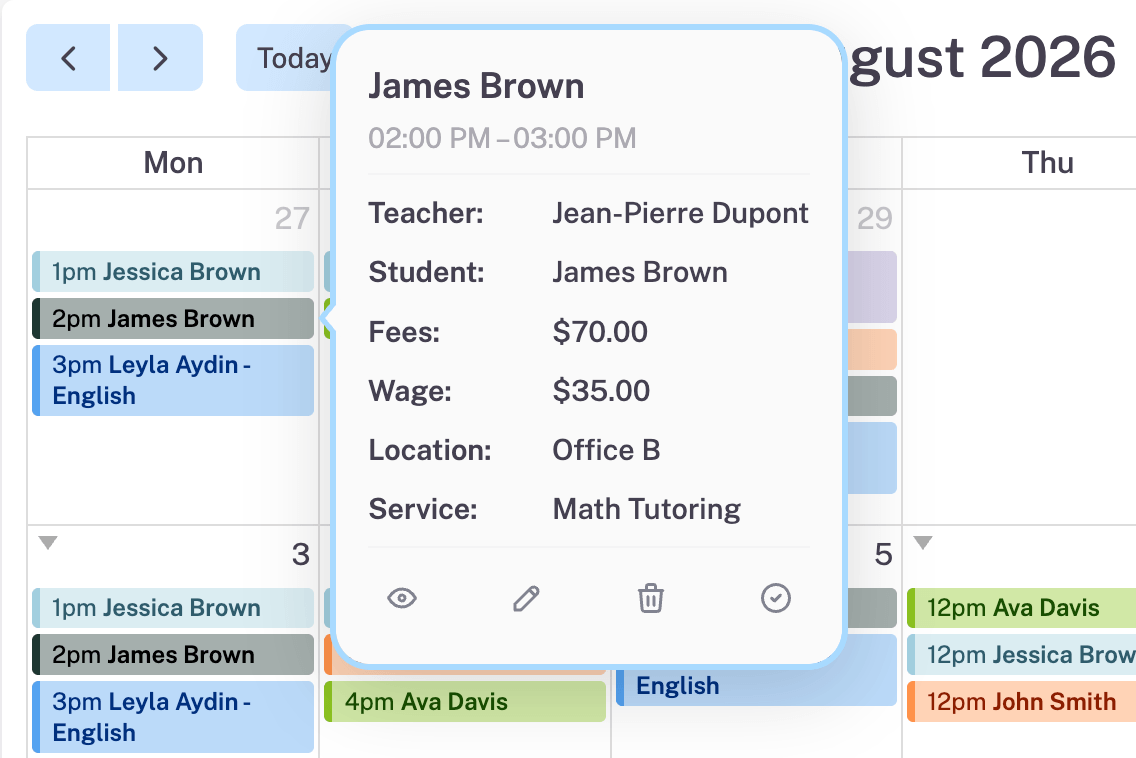View event details via eye icon

pyautogui.click(x=401, y=599)
